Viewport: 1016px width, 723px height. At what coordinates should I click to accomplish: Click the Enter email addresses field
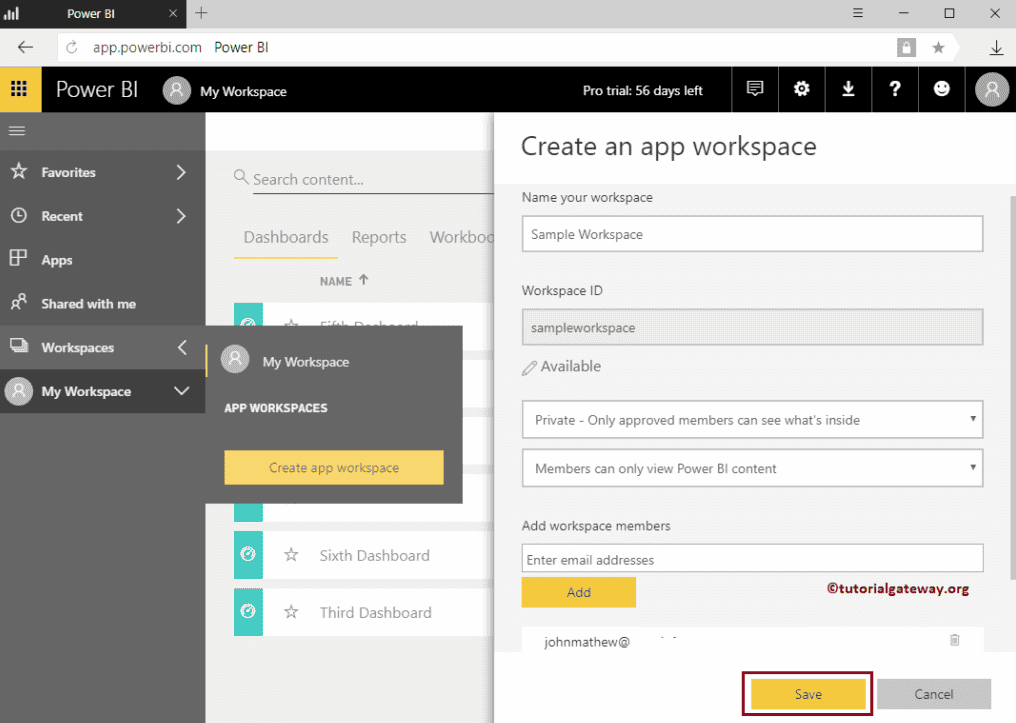click(752, 559)
